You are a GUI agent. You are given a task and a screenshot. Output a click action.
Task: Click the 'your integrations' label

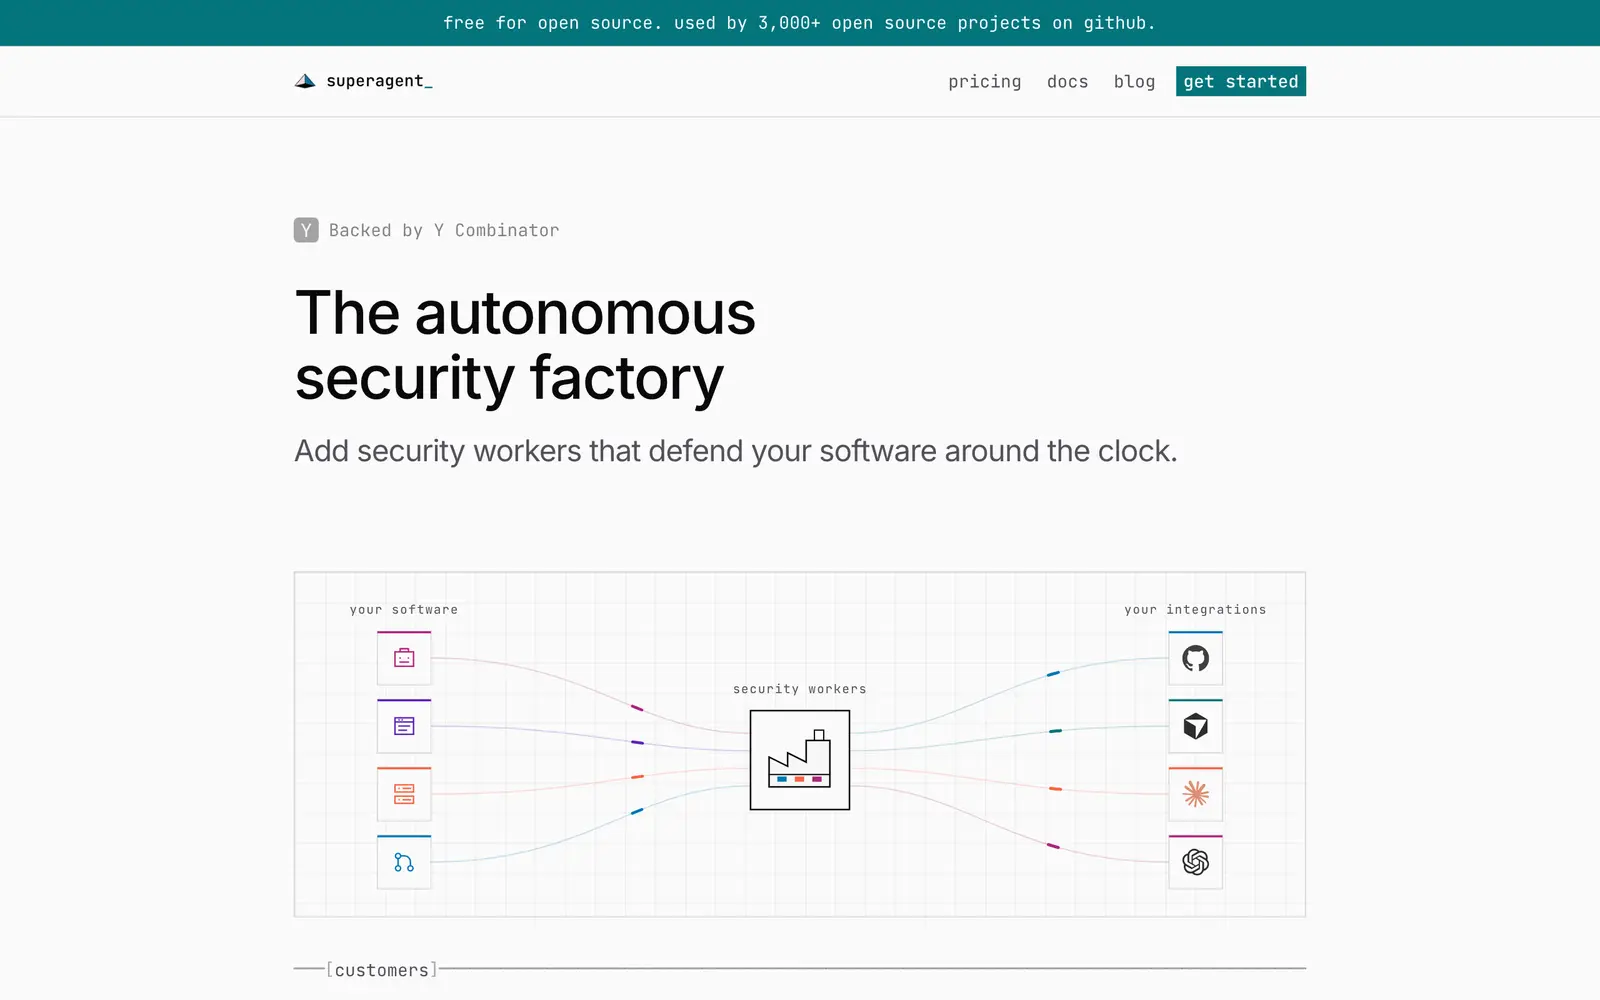tap(1195, 609)
